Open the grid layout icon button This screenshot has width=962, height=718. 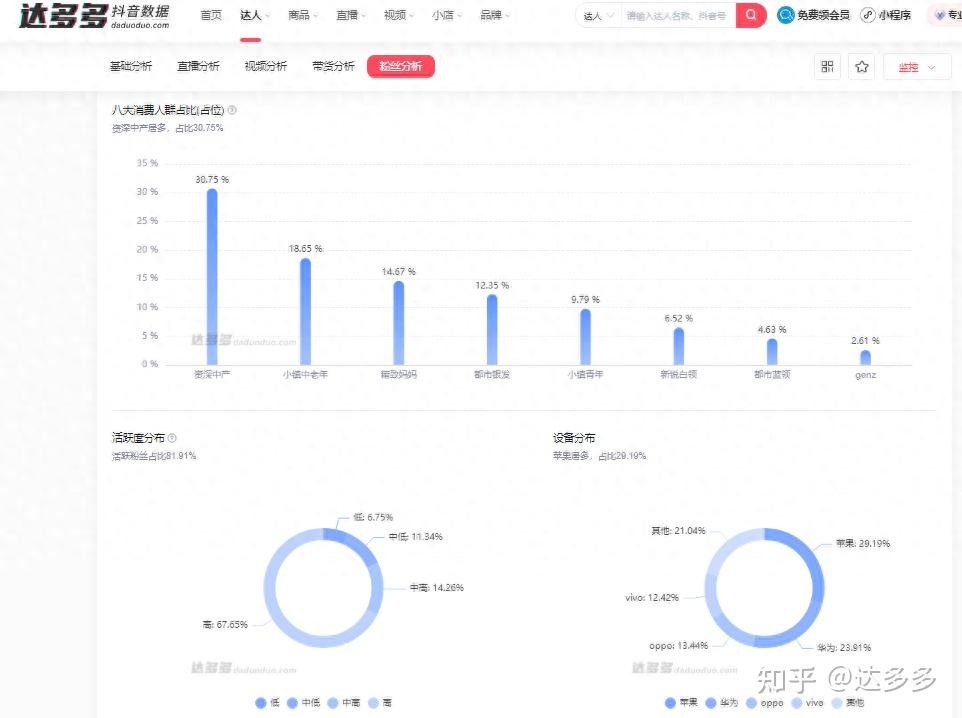[827, 66]
